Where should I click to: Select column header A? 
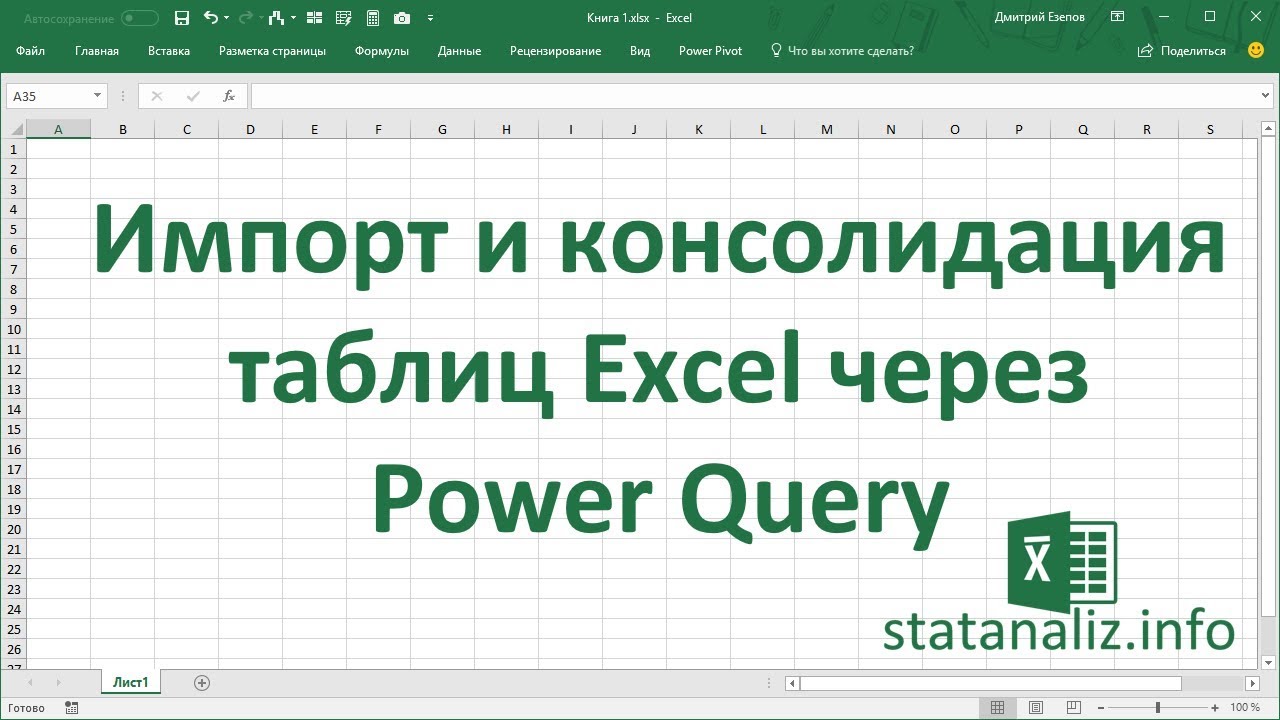click(x=58, y=129)
